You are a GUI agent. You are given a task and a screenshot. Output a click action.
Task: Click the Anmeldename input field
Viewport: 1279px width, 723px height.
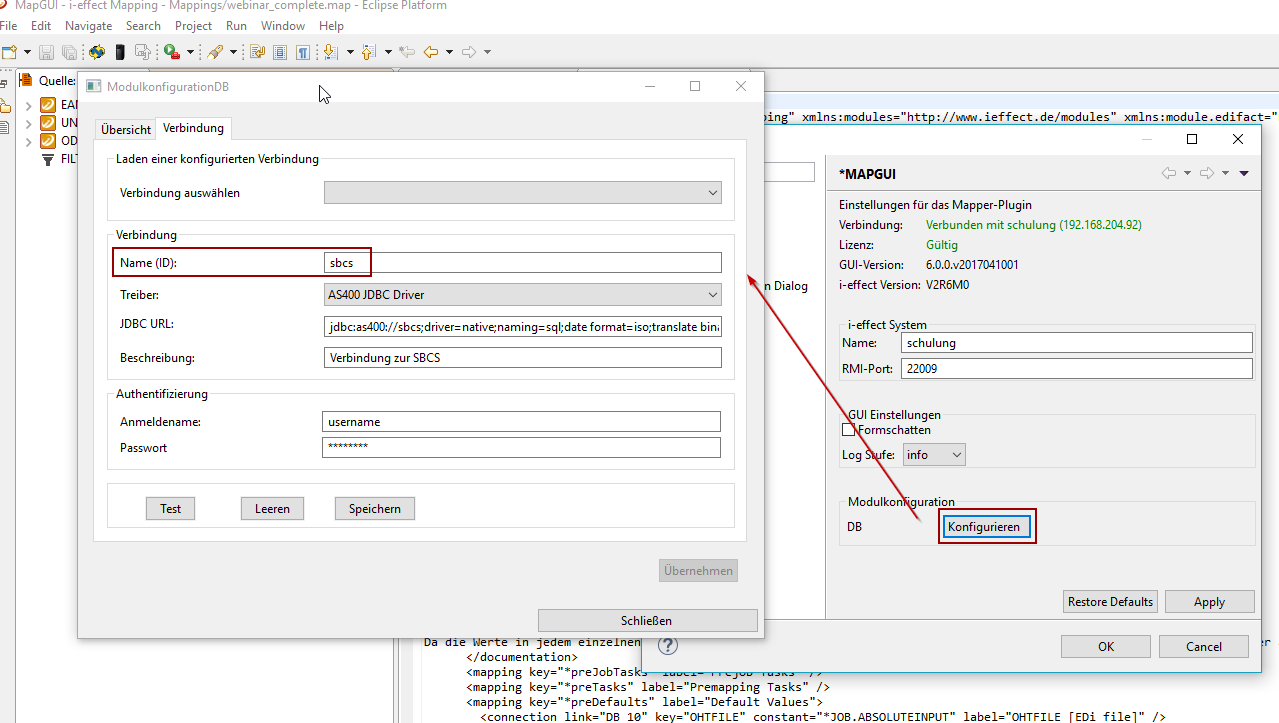pyautogui.click(x=521, y=422)
